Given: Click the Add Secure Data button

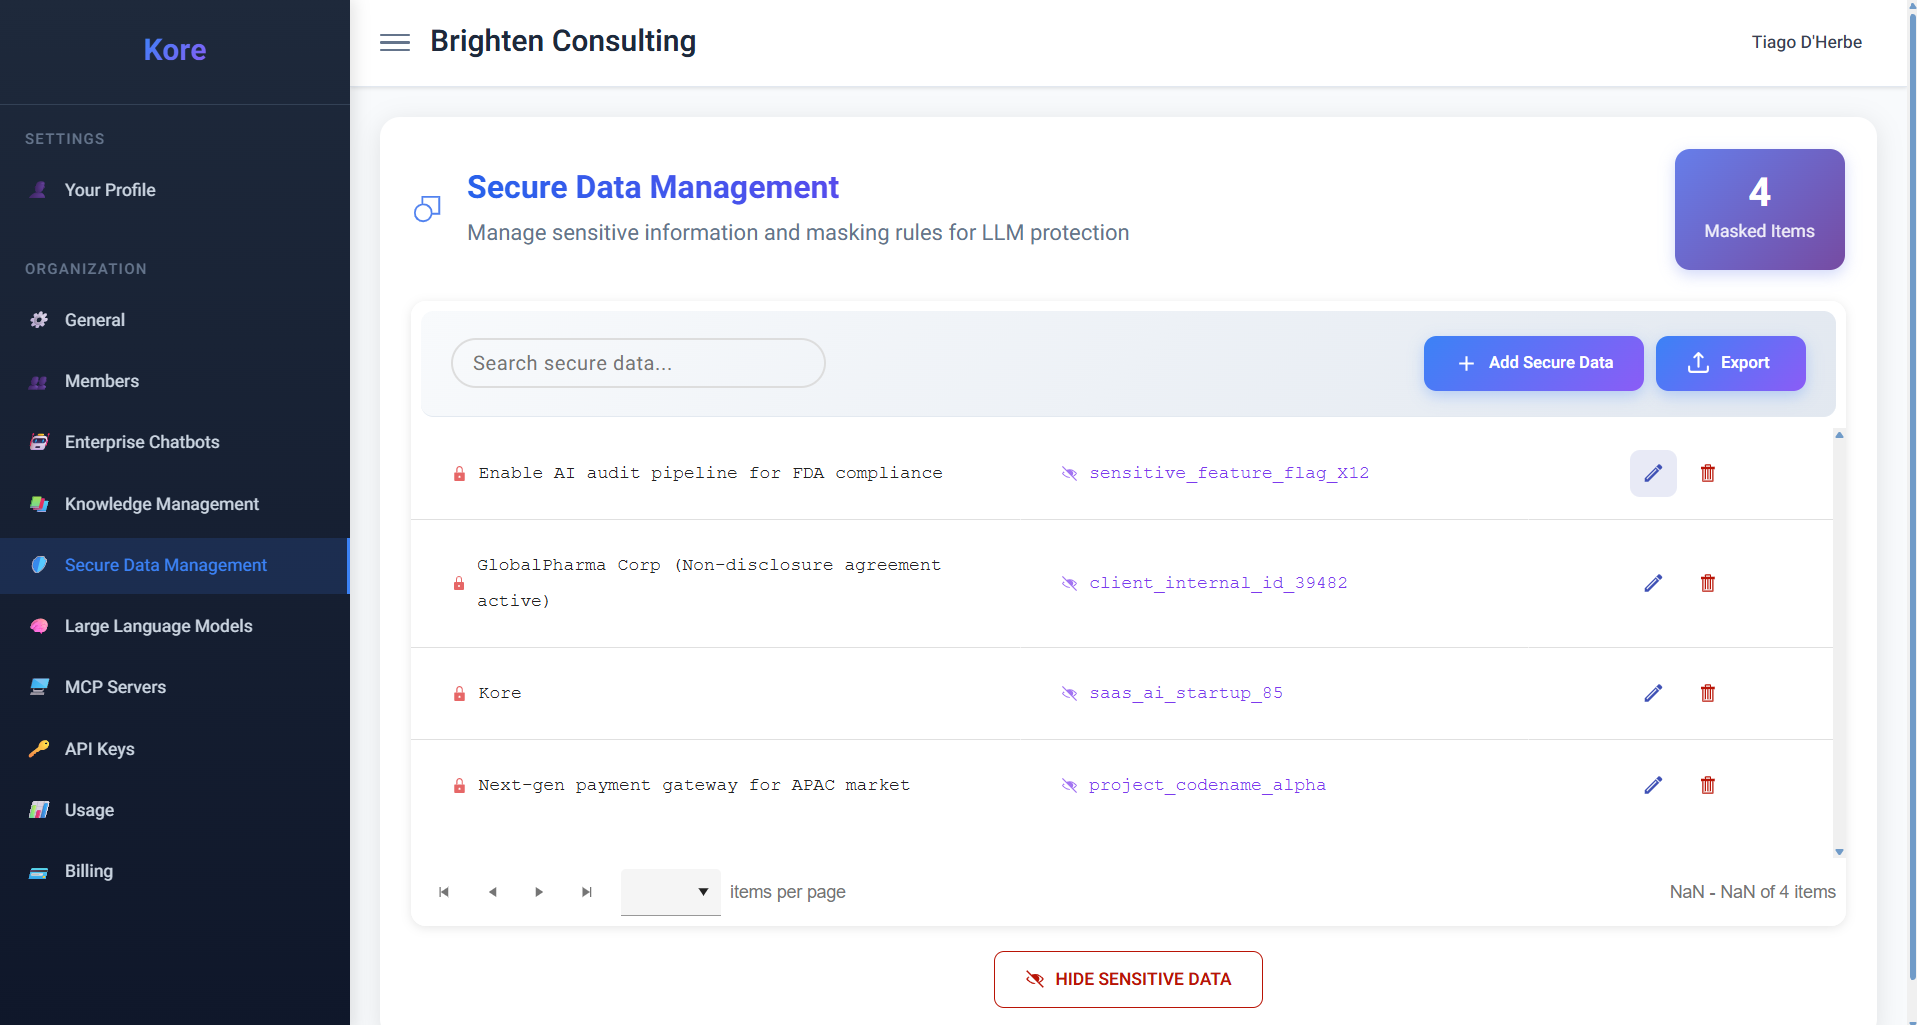Looking at the screenshot, I should pyautogui.click(x=1534, y=363).
